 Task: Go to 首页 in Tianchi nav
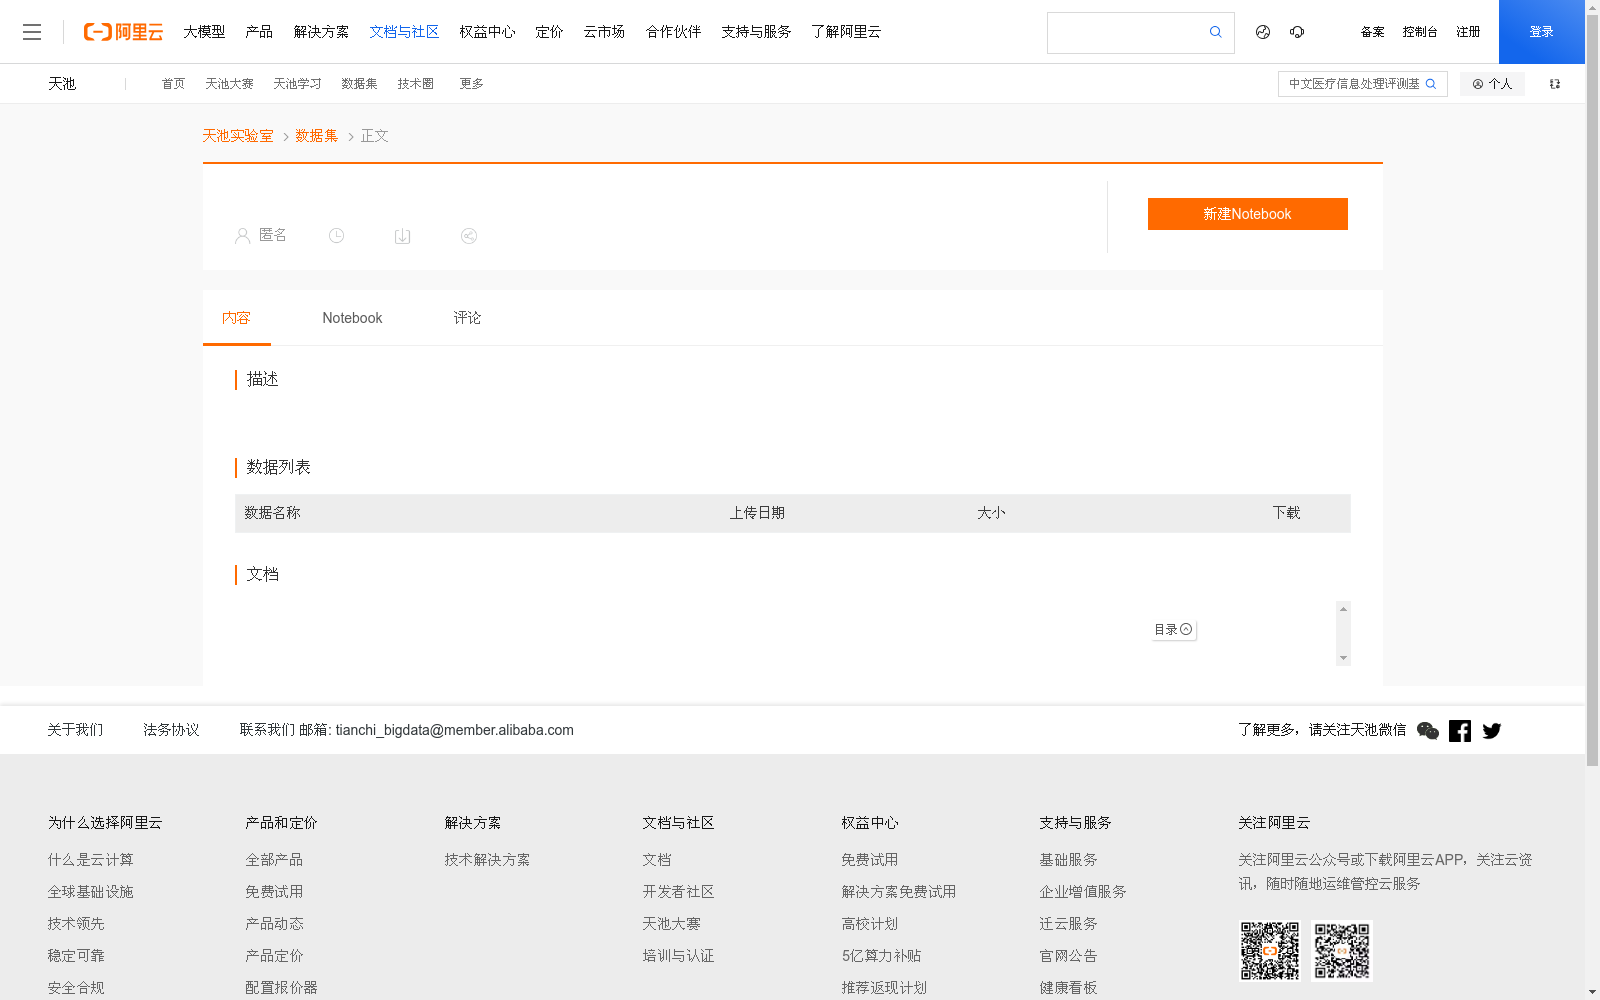point(173,84)
